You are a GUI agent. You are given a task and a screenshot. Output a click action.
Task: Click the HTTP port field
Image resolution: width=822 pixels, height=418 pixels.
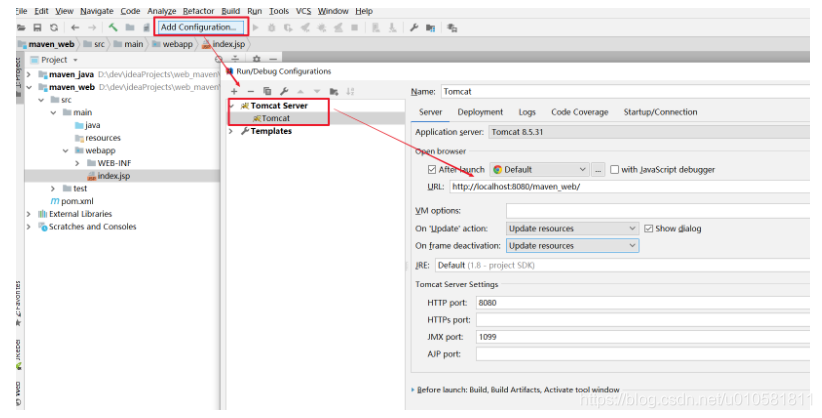[x=643, y=303]
